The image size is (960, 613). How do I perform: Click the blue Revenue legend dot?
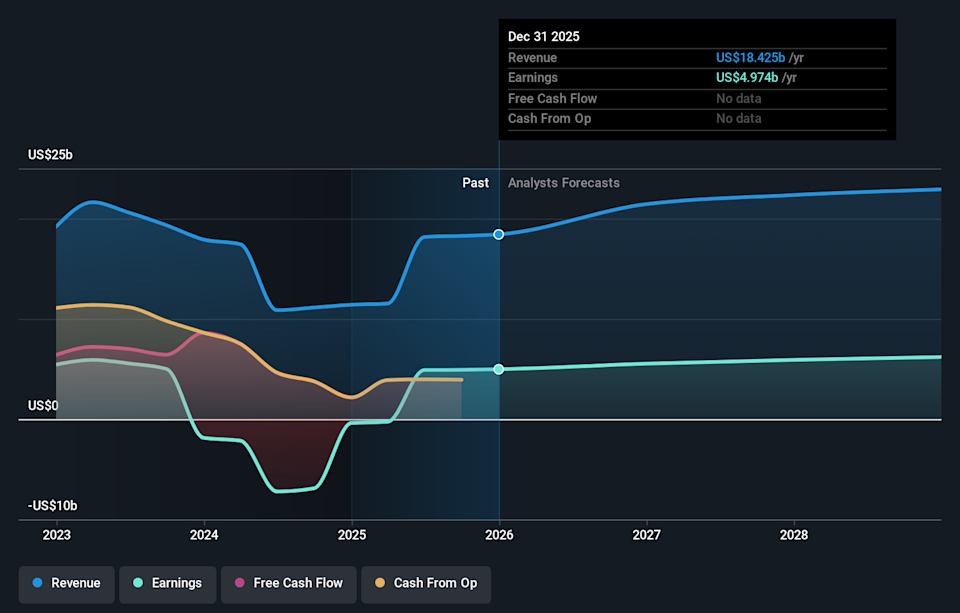pos(38,583)
